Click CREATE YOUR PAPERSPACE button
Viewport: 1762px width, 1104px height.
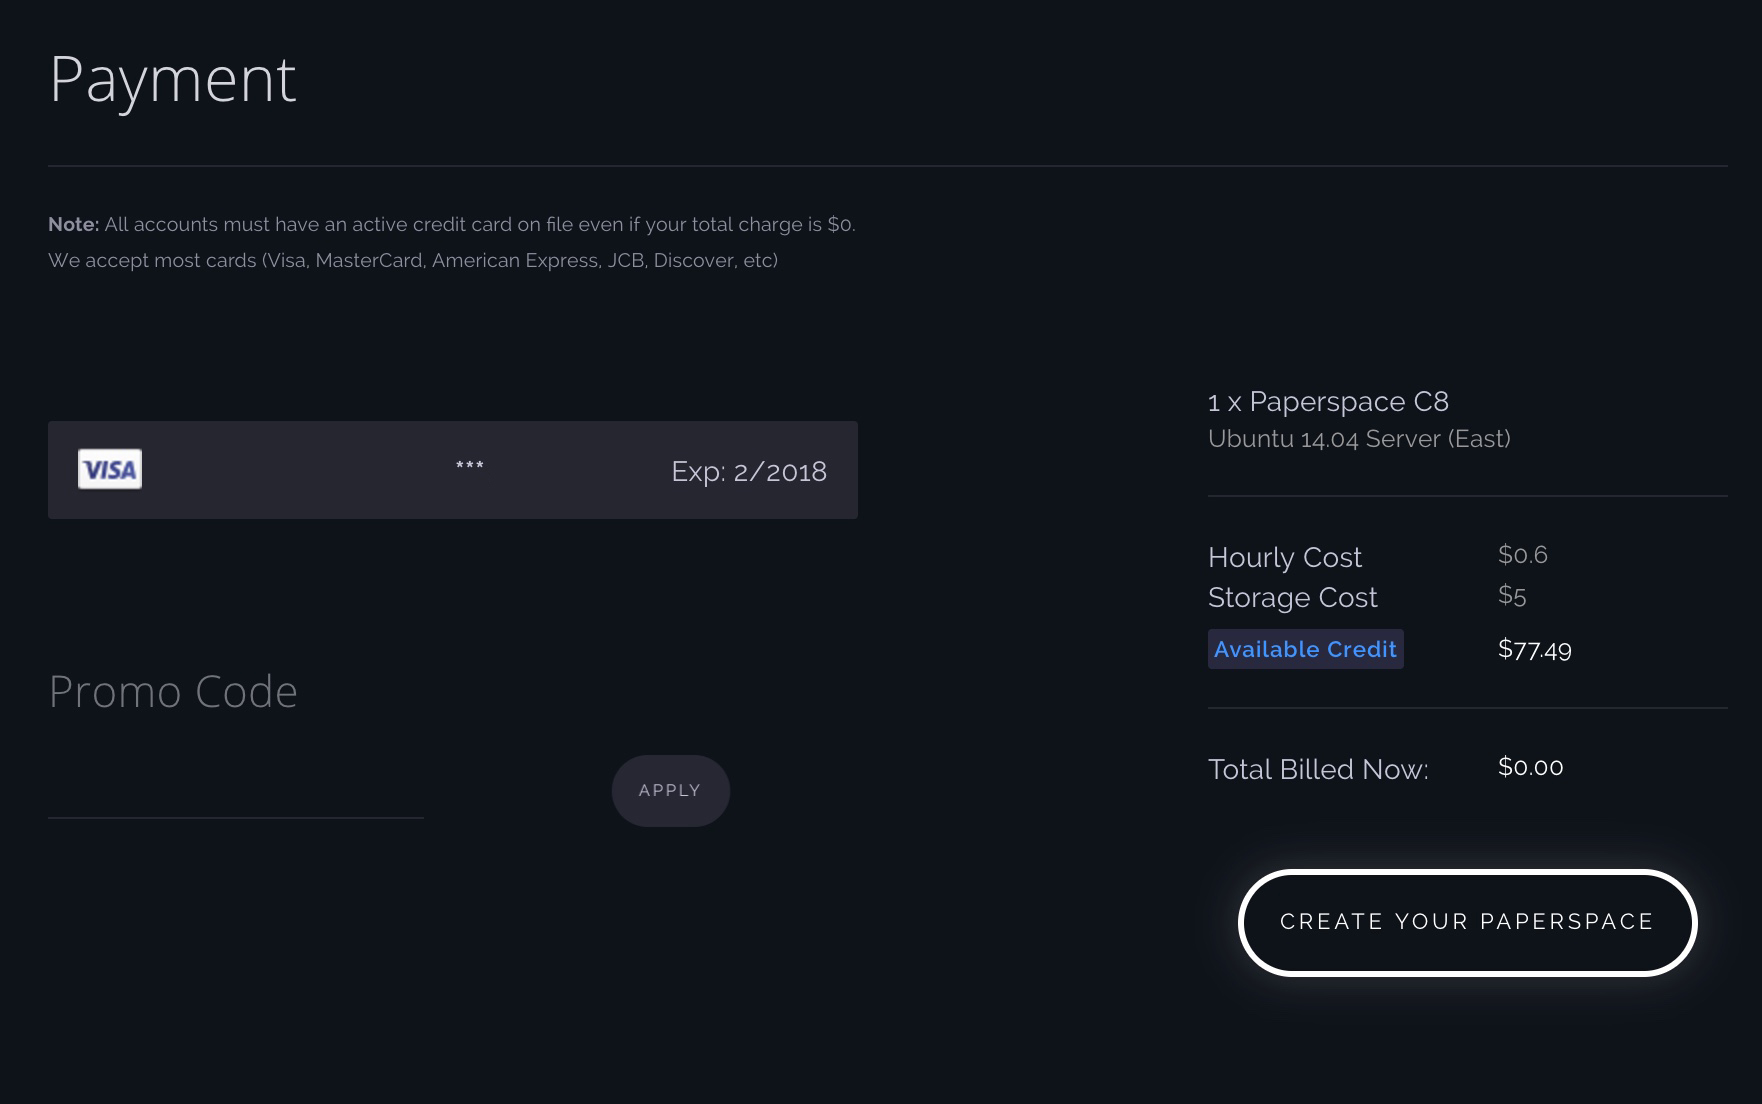tap(1467, 921)
